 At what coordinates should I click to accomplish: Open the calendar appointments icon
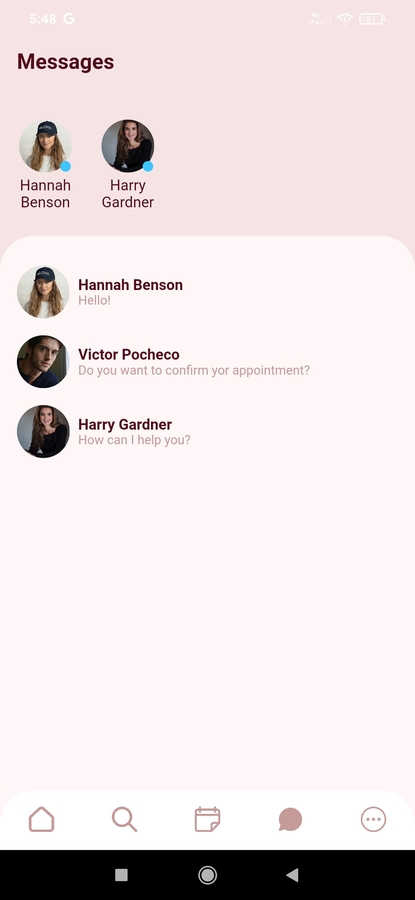click(207, 819)
